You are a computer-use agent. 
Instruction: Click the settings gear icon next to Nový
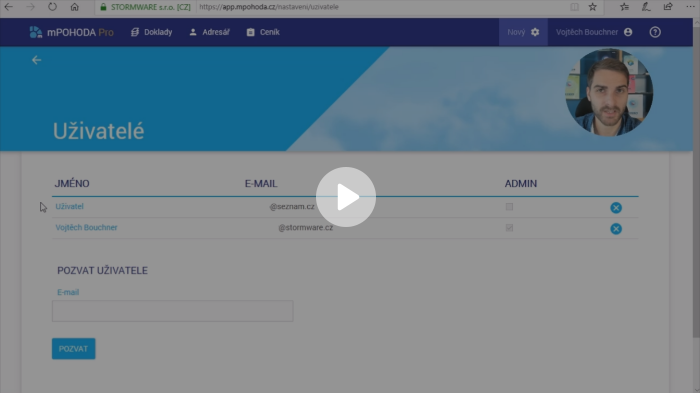535,32
